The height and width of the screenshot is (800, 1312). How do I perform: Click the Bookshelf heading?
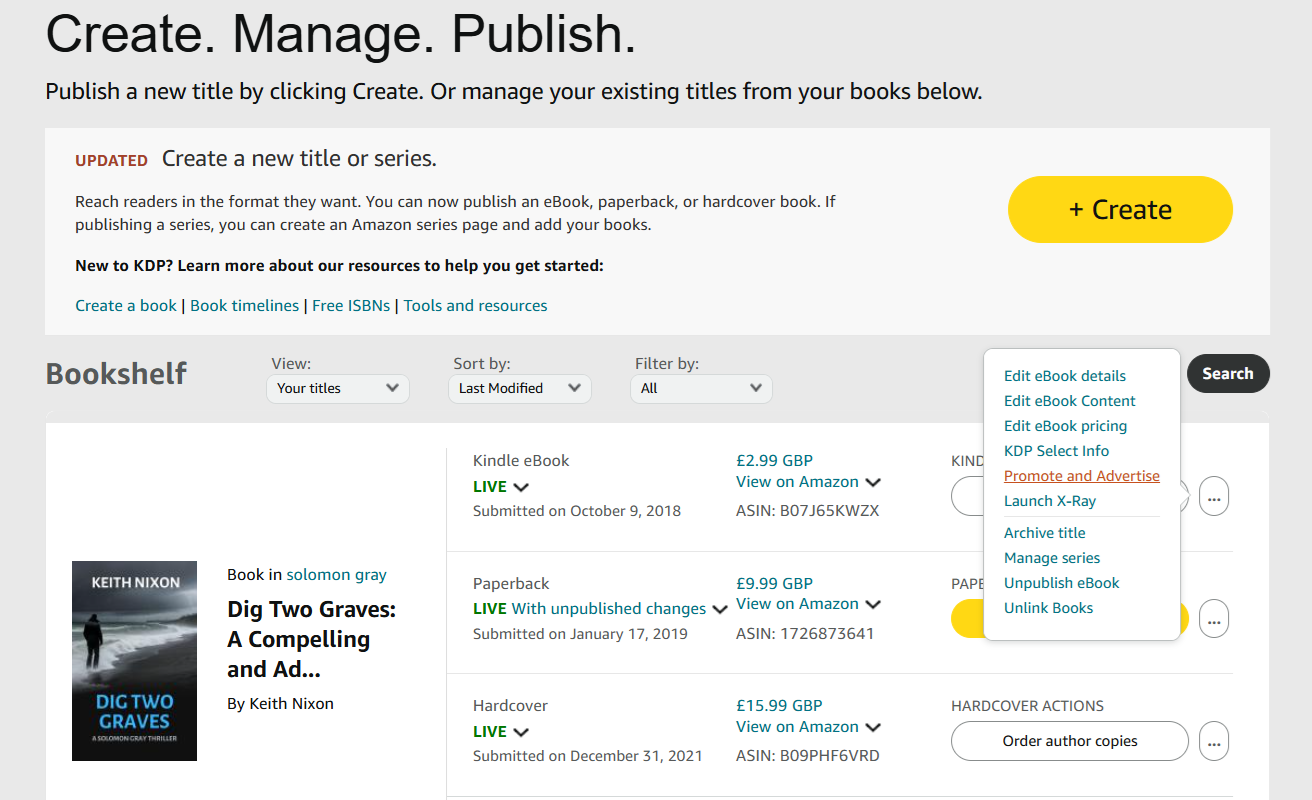116,373
